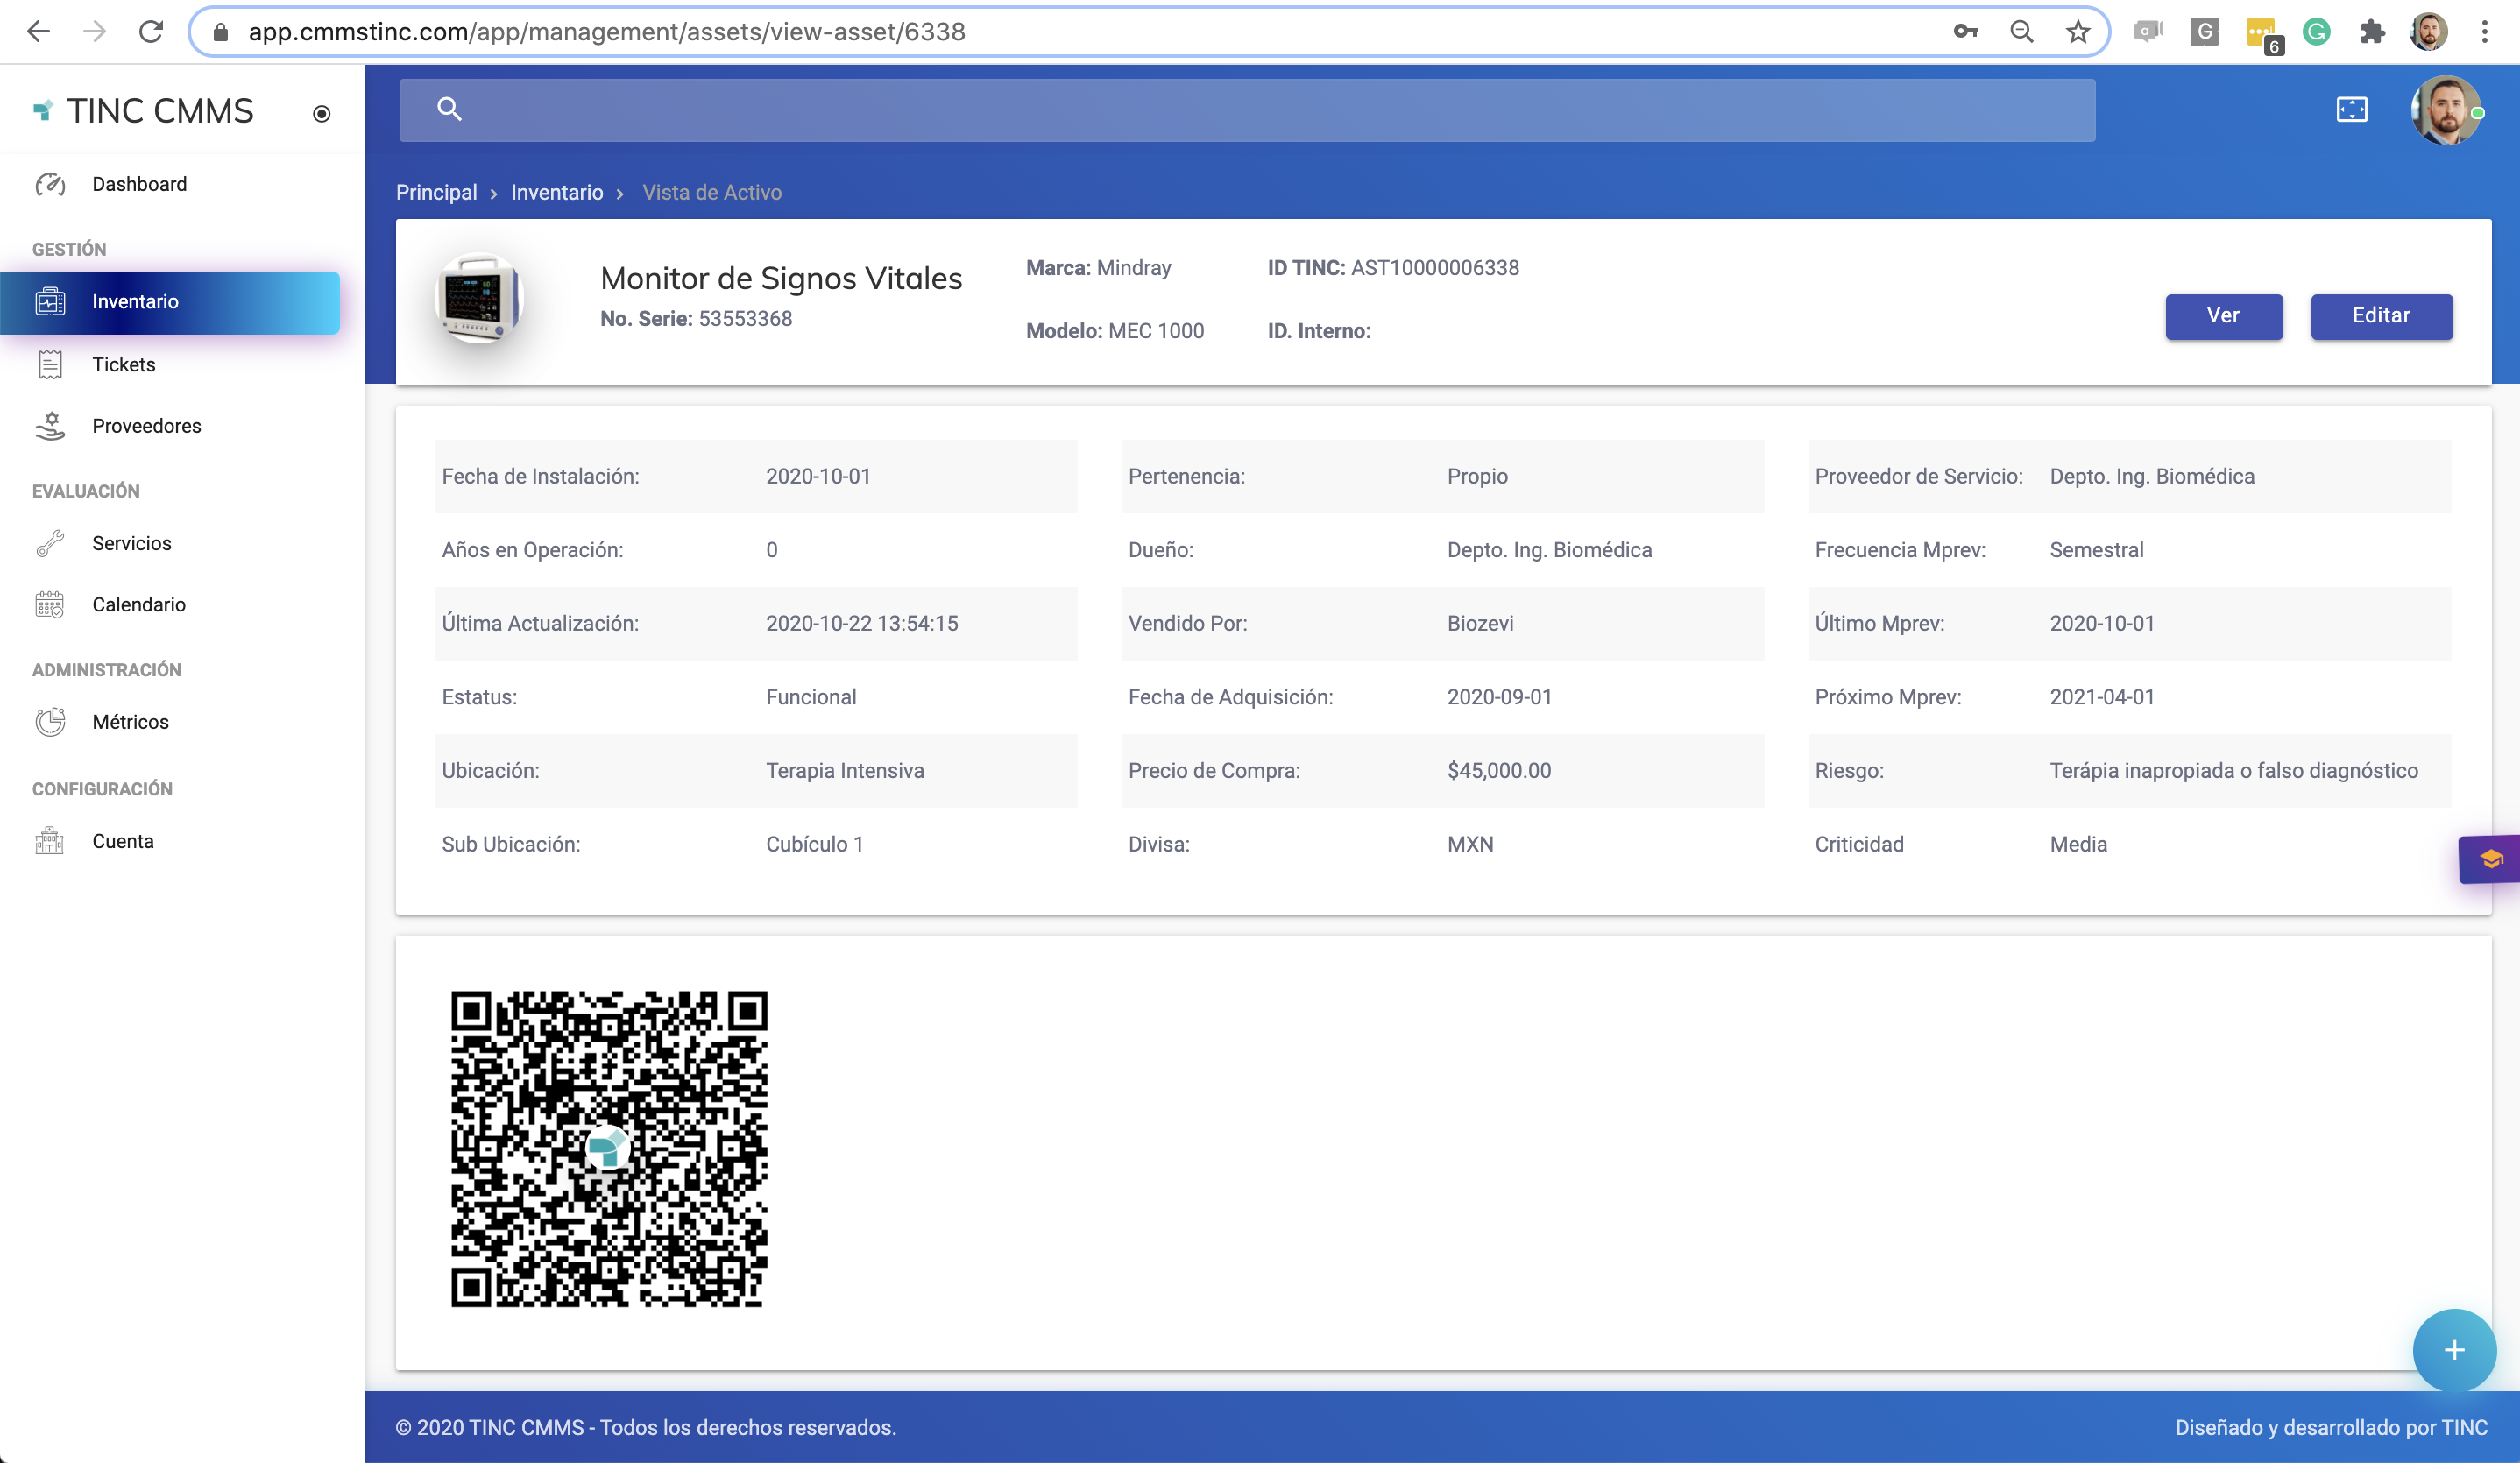
Task: Click the Ver button
Action: pyautogui.click(x=2224, y=316)
